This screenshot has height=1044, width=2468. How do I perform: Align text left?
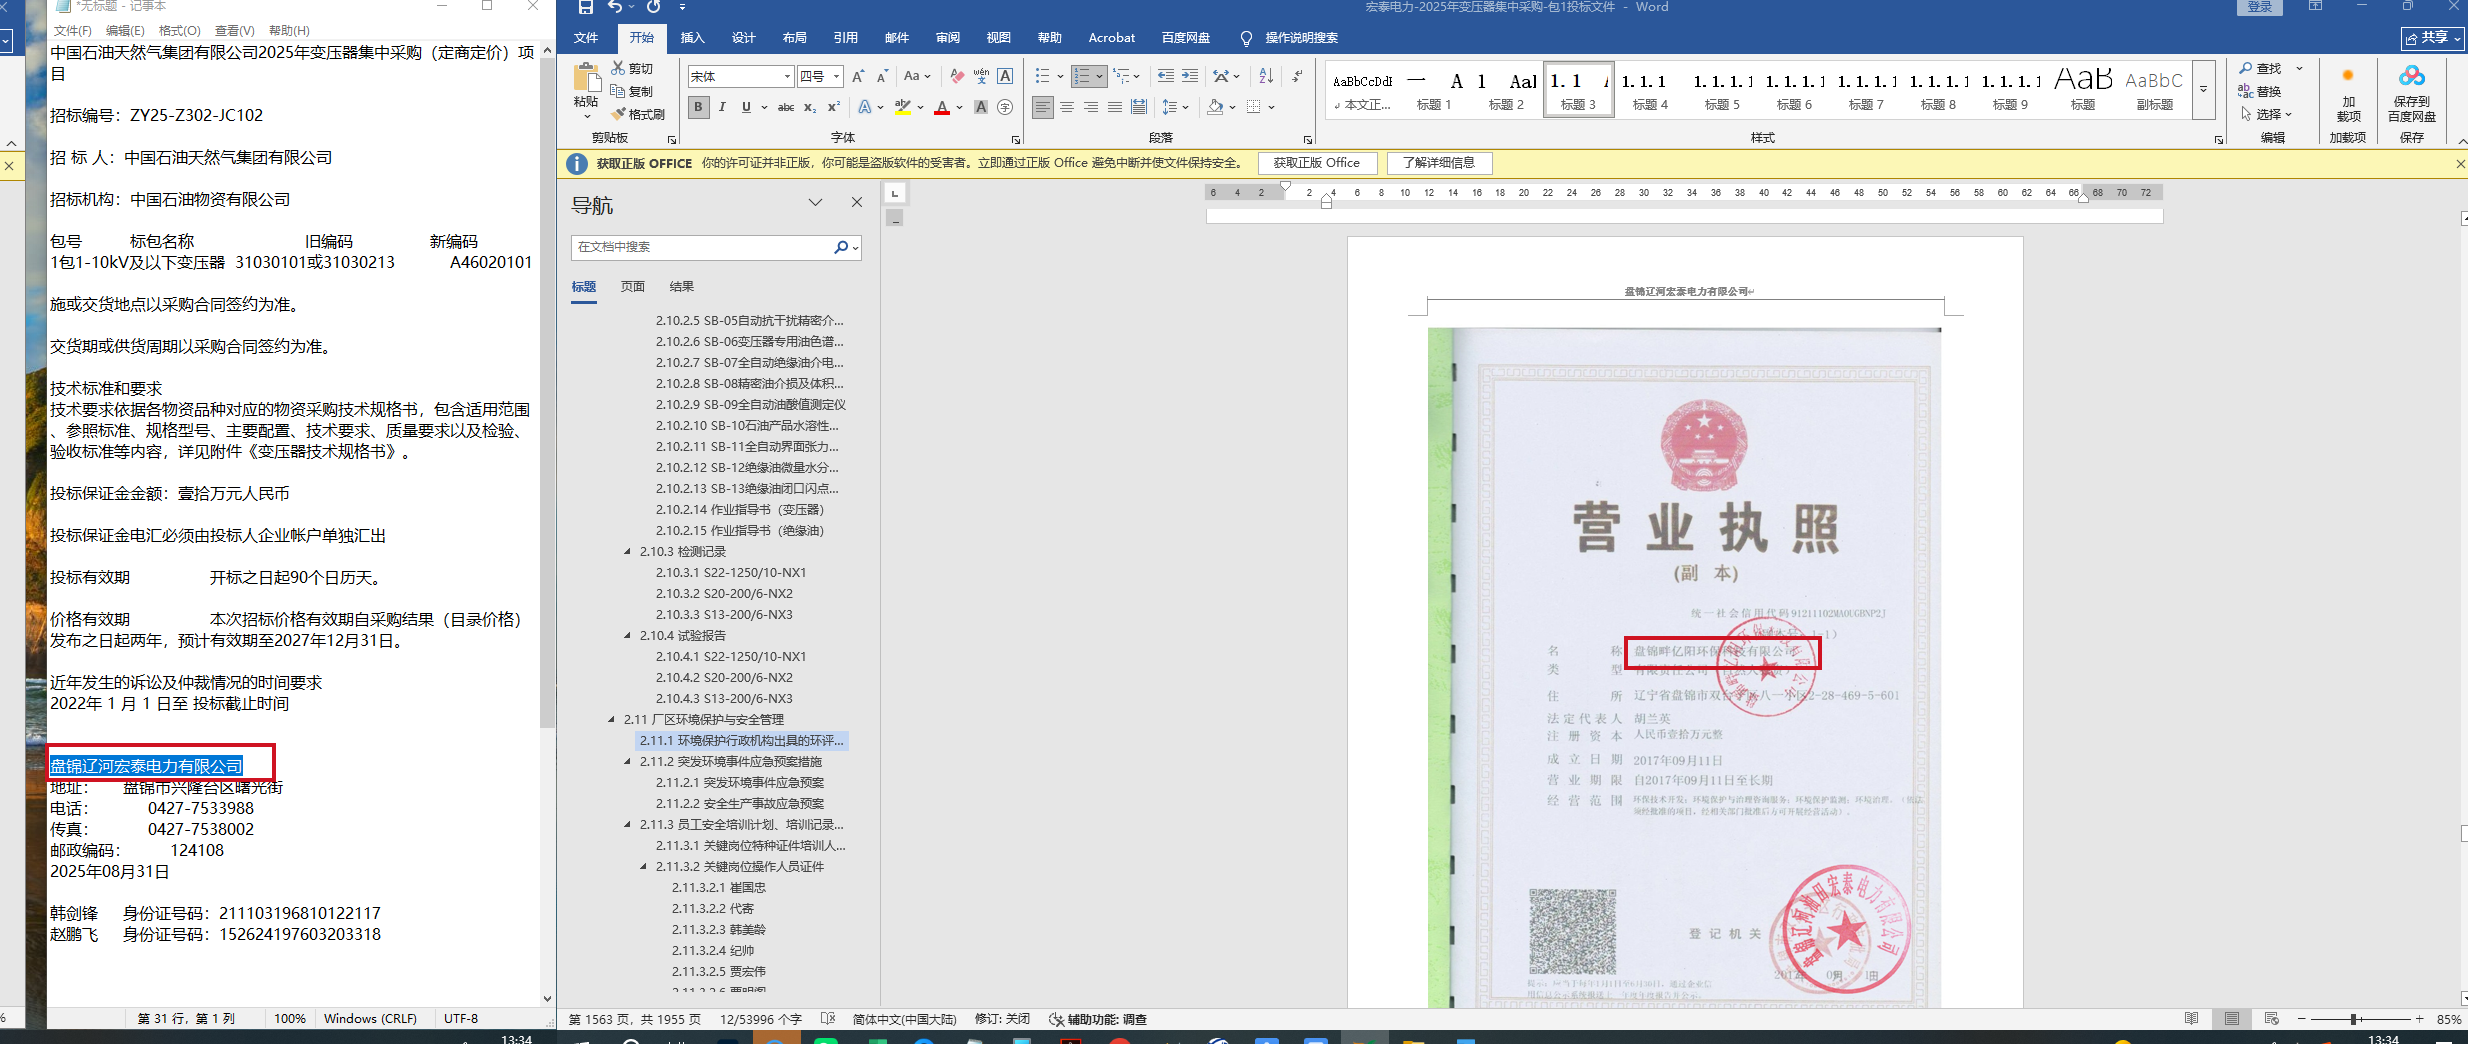coord(1043,107)
